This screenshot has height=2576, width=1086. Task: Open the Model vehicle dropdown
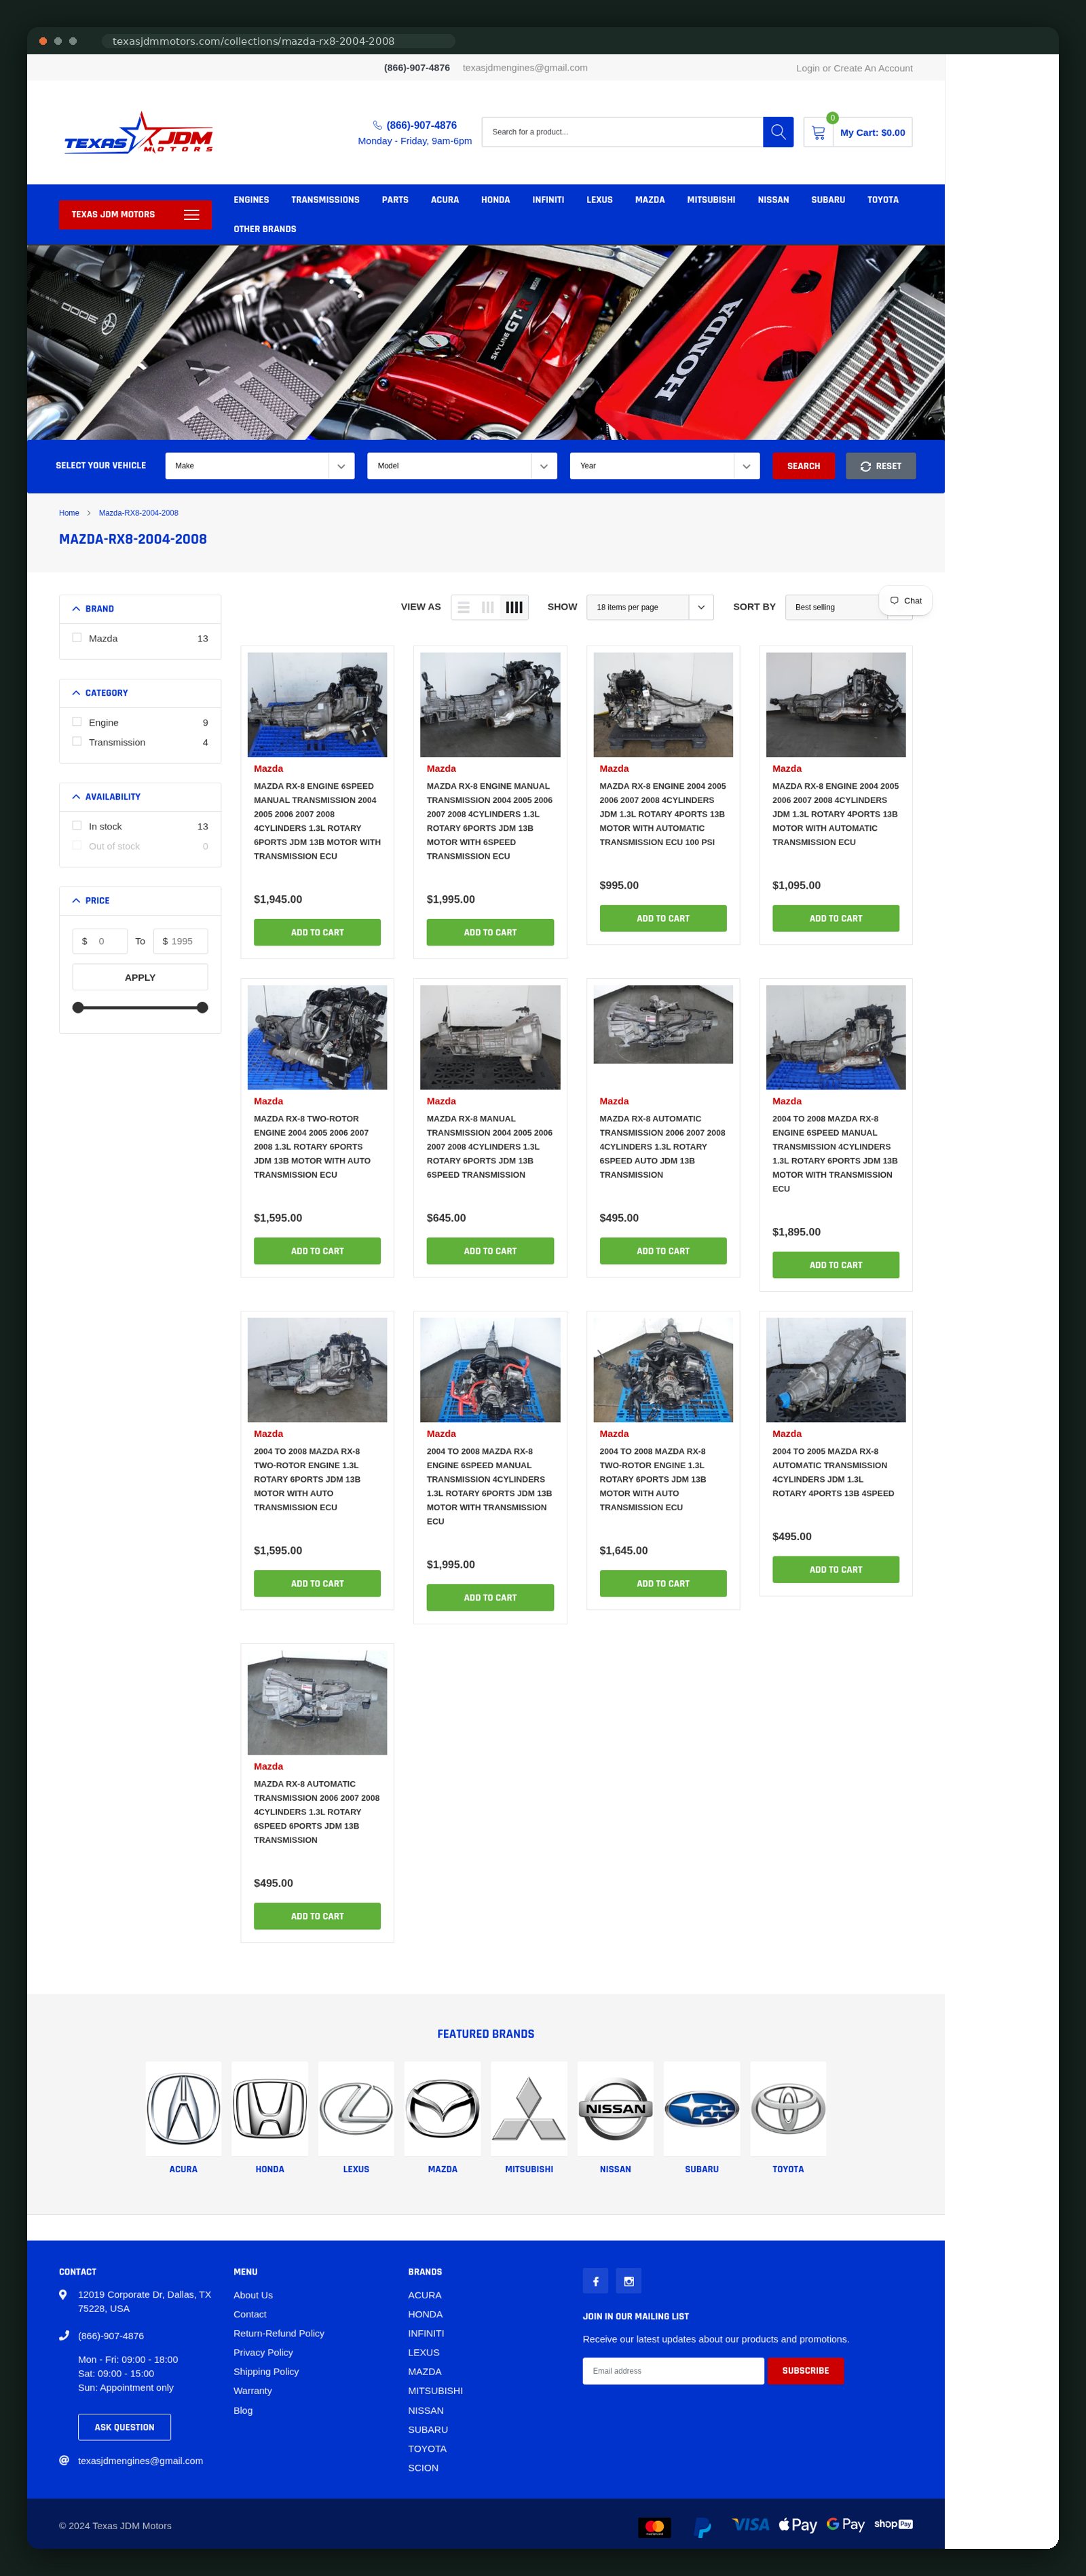pos(462,466)
